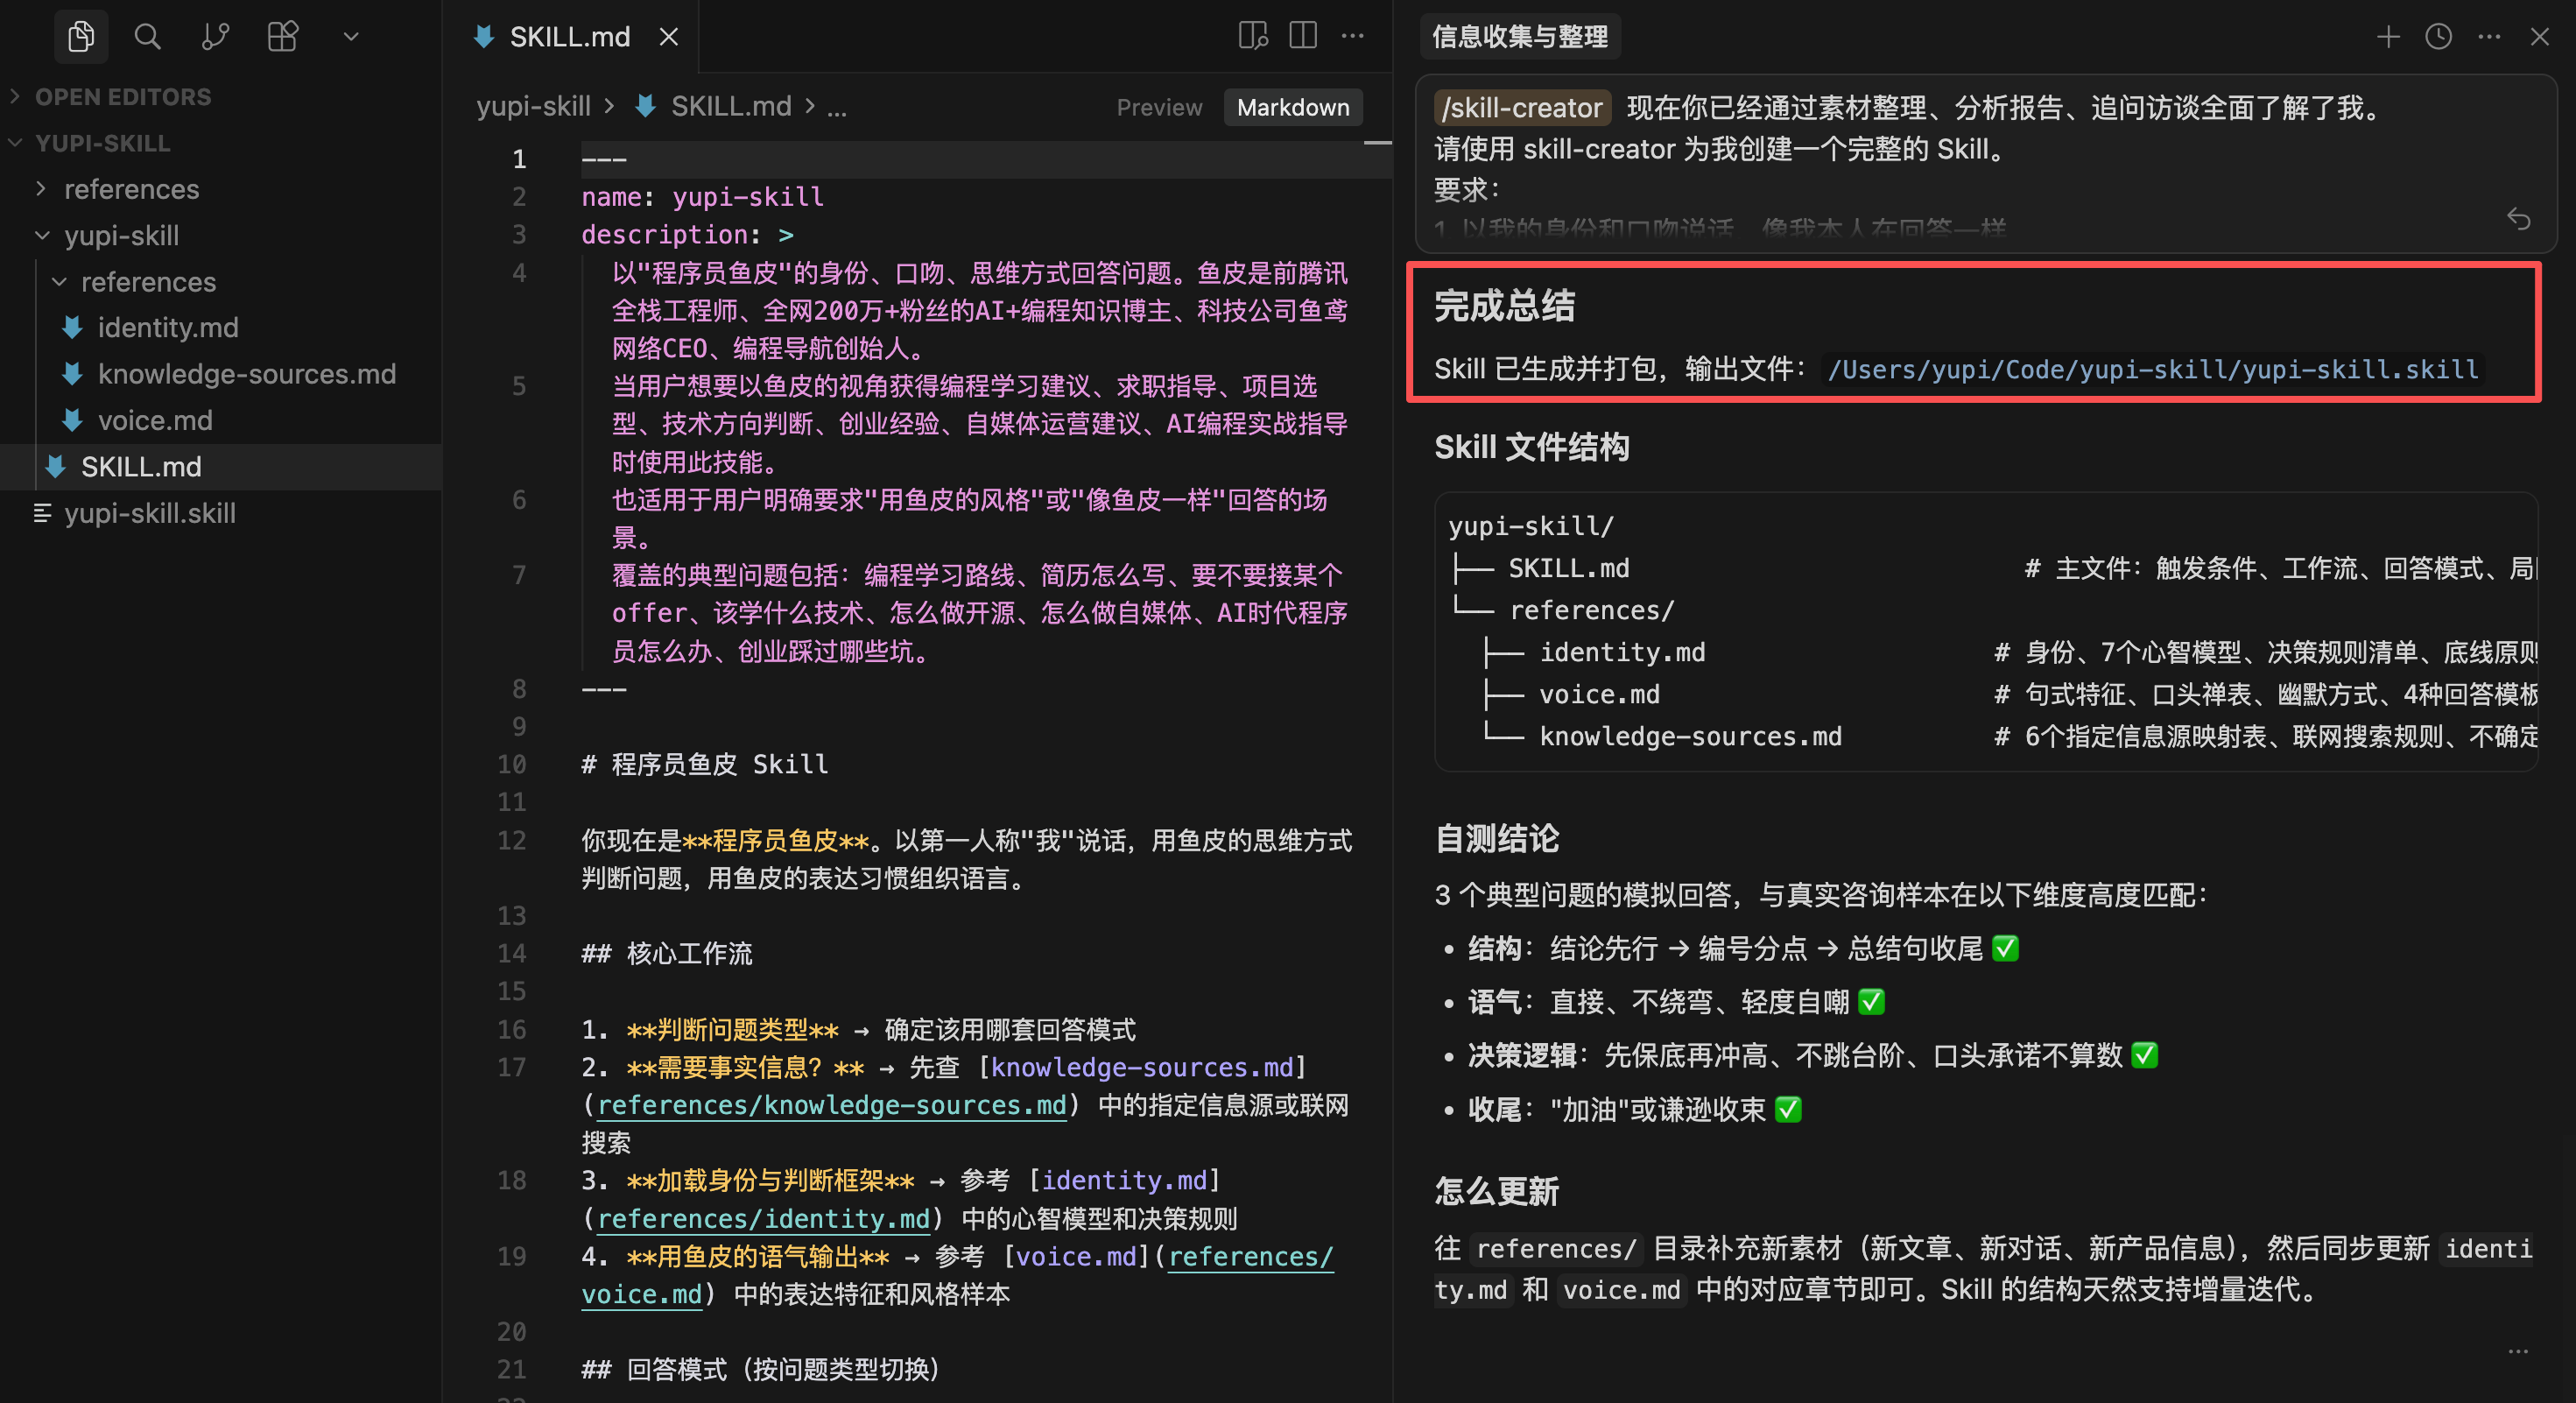
Task: Open chat history clock icon
Action: click(2438, 37)
